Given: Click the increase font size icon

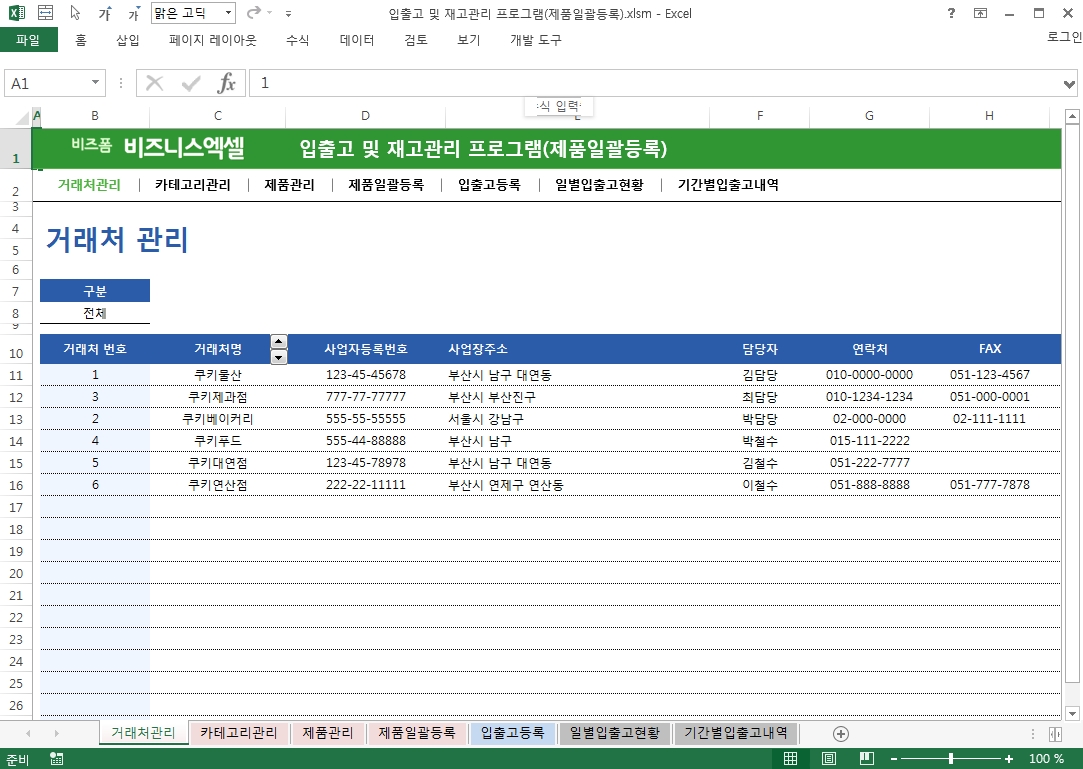Looking at the screenshot, I should [107, 14].
